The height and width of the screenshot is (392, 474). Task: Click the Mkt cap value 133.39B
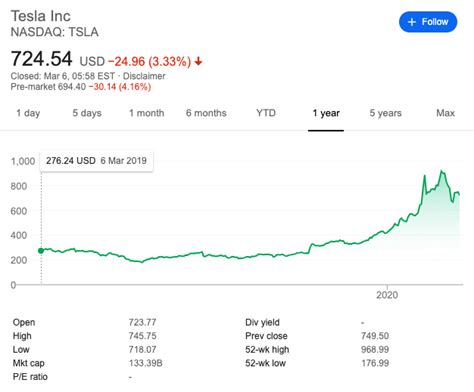pyautogui.click(x=146, y=363)
